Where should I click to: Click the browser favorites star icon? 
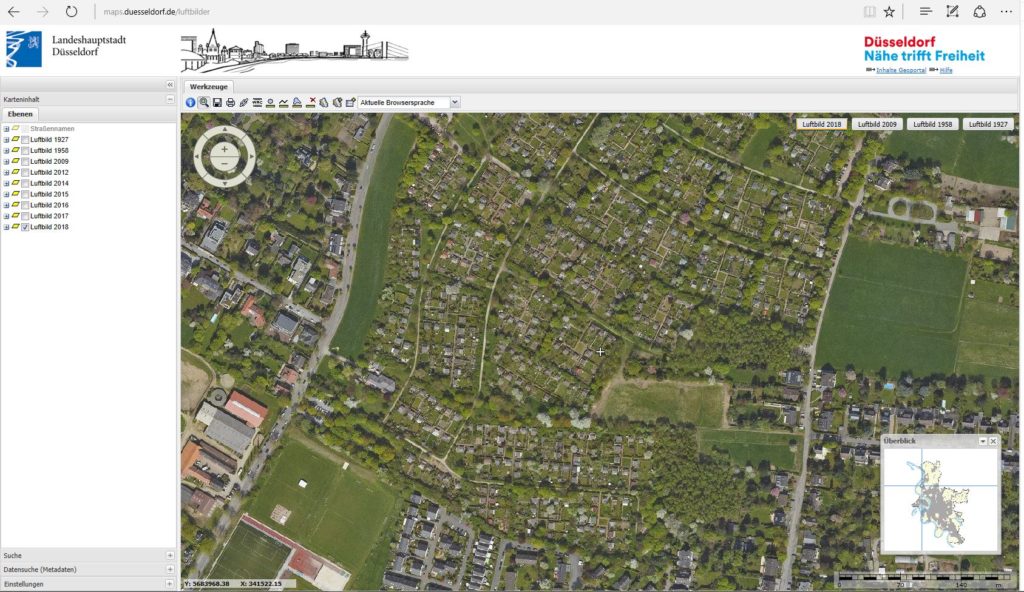pos(889,12)
